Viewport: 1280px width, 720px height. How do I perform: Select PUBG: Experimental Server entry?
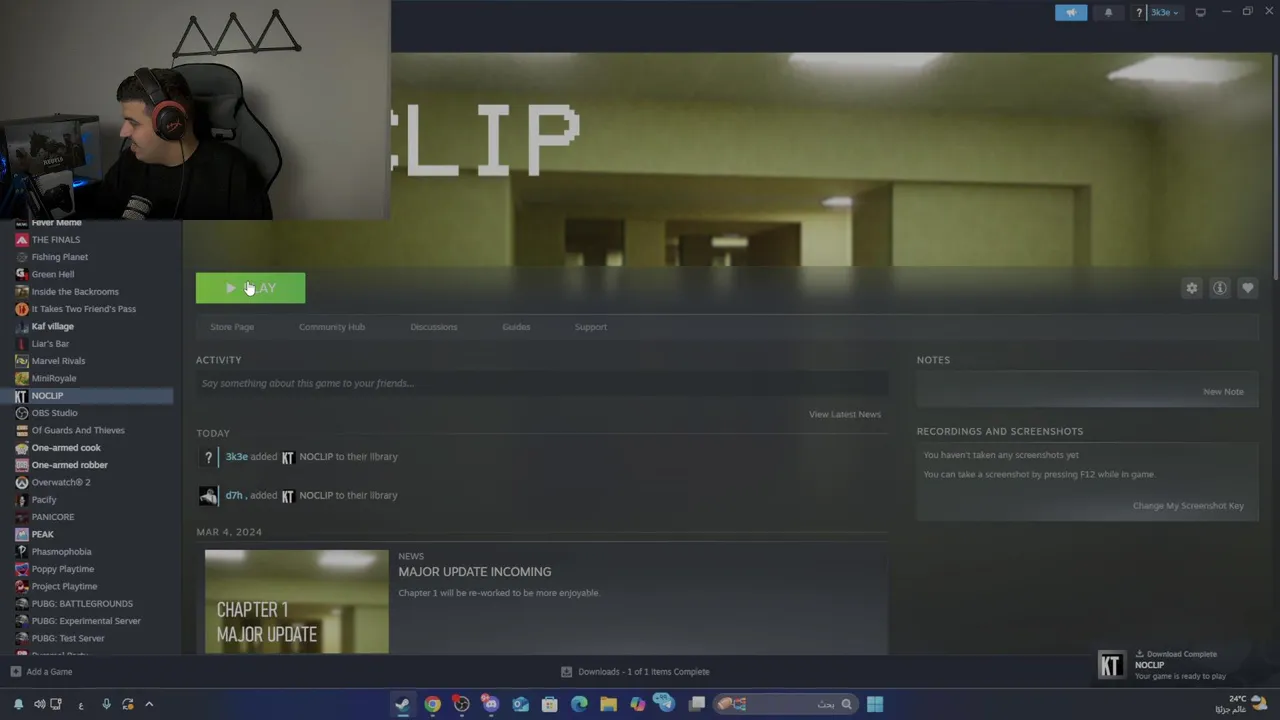click(86, 621)
